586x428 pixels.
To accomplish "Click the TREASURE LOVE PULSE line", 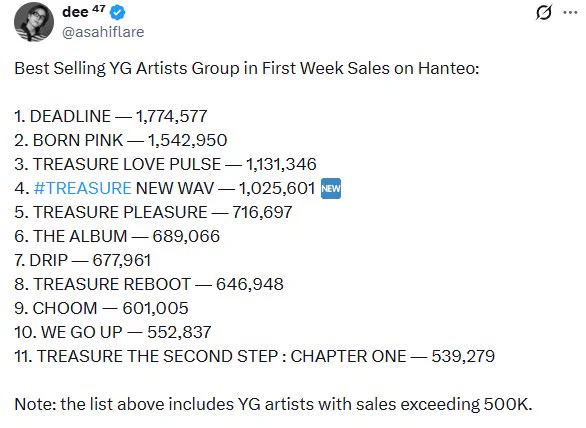I will [165, 164].
